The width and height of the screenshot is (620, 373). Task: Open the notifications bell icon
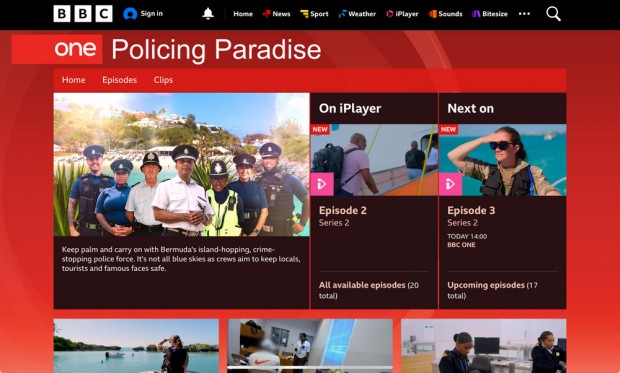pos(208,14)
